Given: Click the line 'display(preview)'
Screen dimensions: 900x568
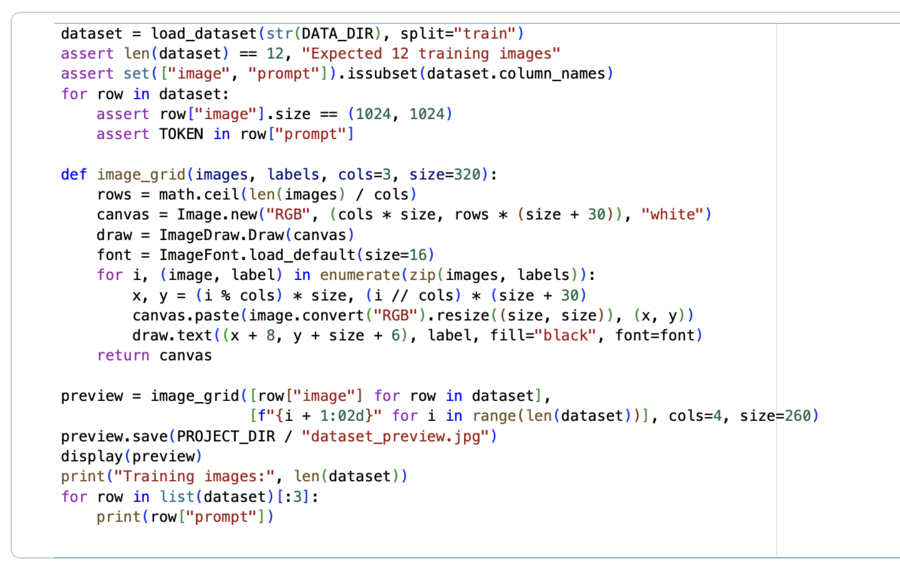Looking at the screenshot, I should [131, 457].
